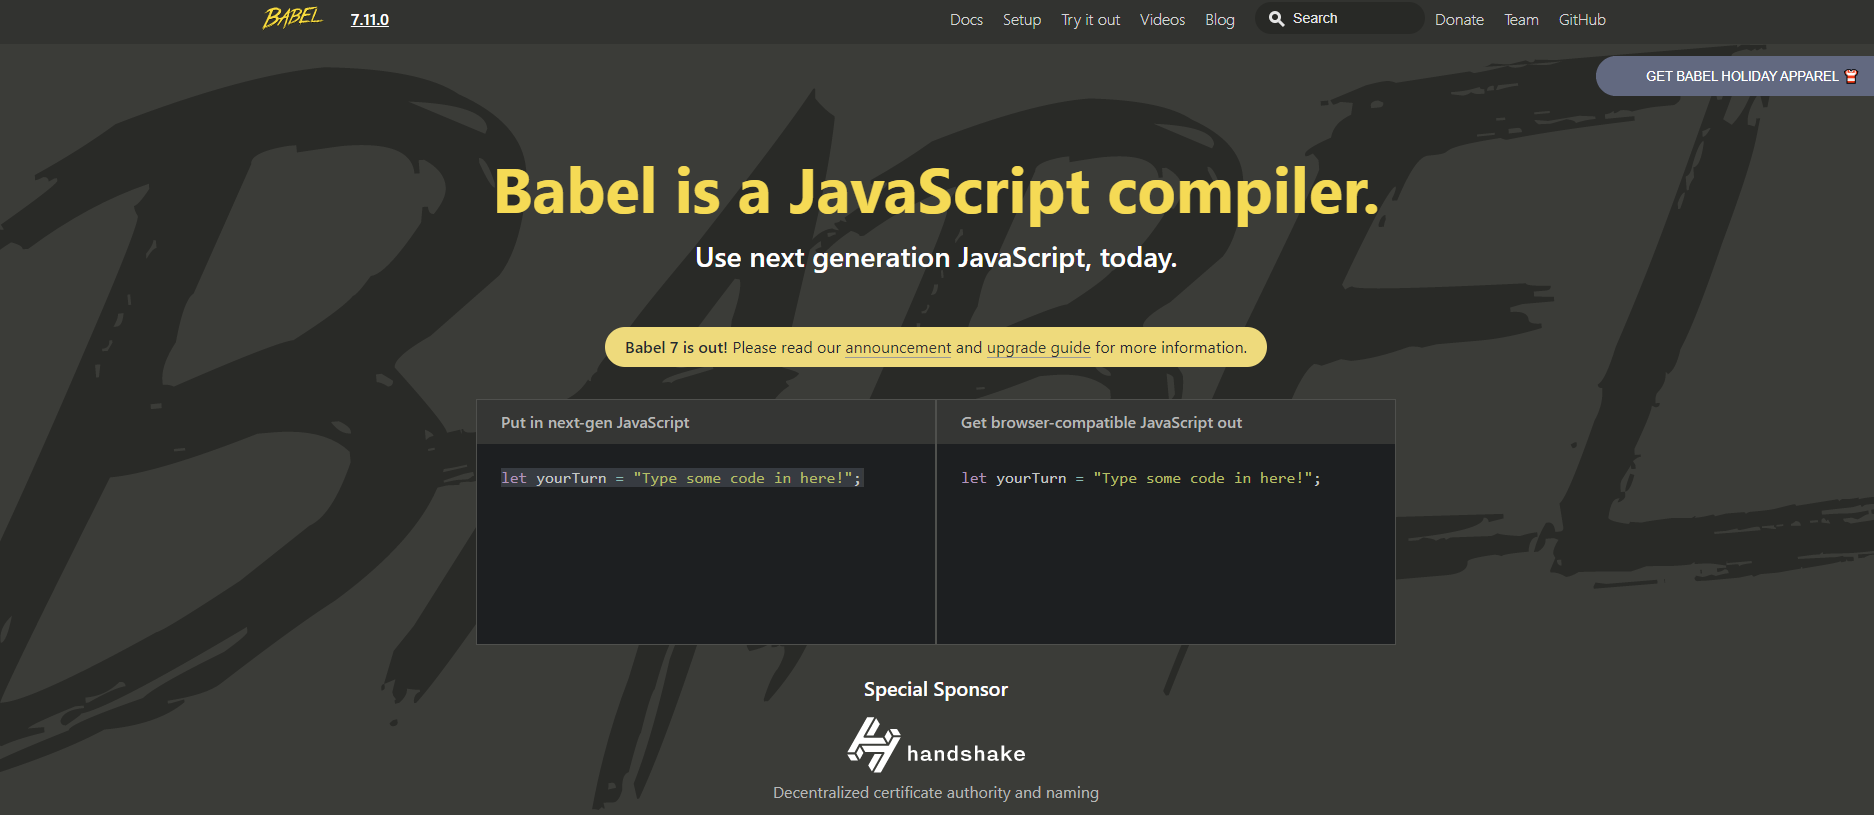Click 'Use next generation JavaScript, today.' subtitle

point(936,258)
